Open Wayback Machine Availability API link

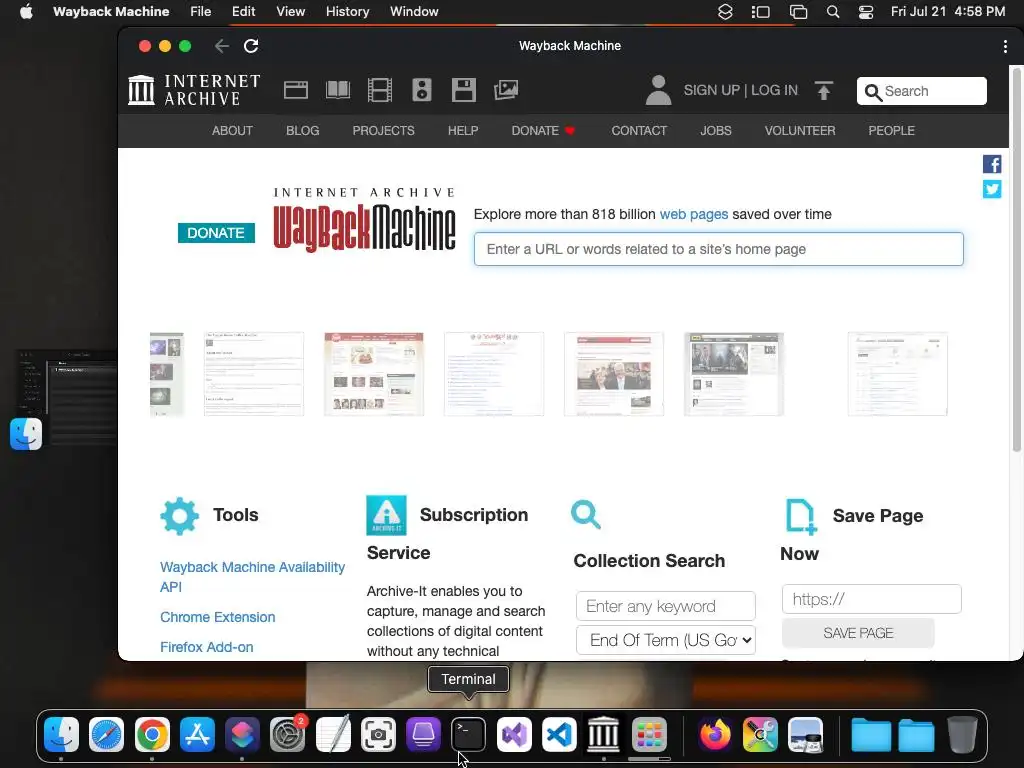(252, 577)
